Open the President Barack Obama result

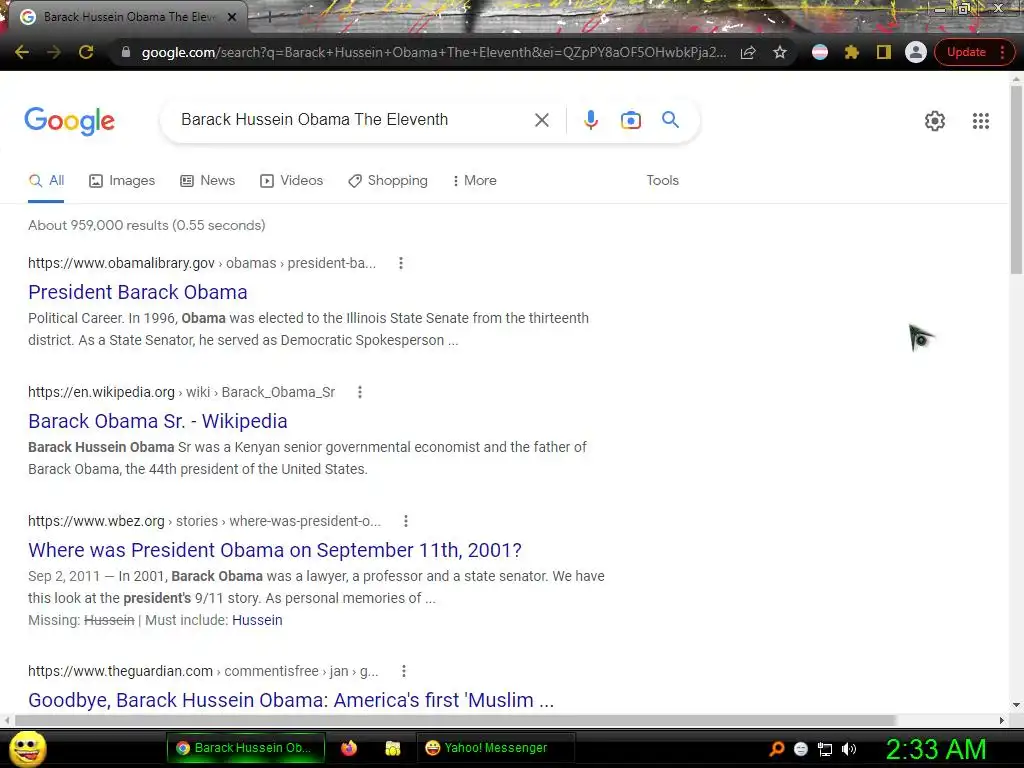(138, 292)
